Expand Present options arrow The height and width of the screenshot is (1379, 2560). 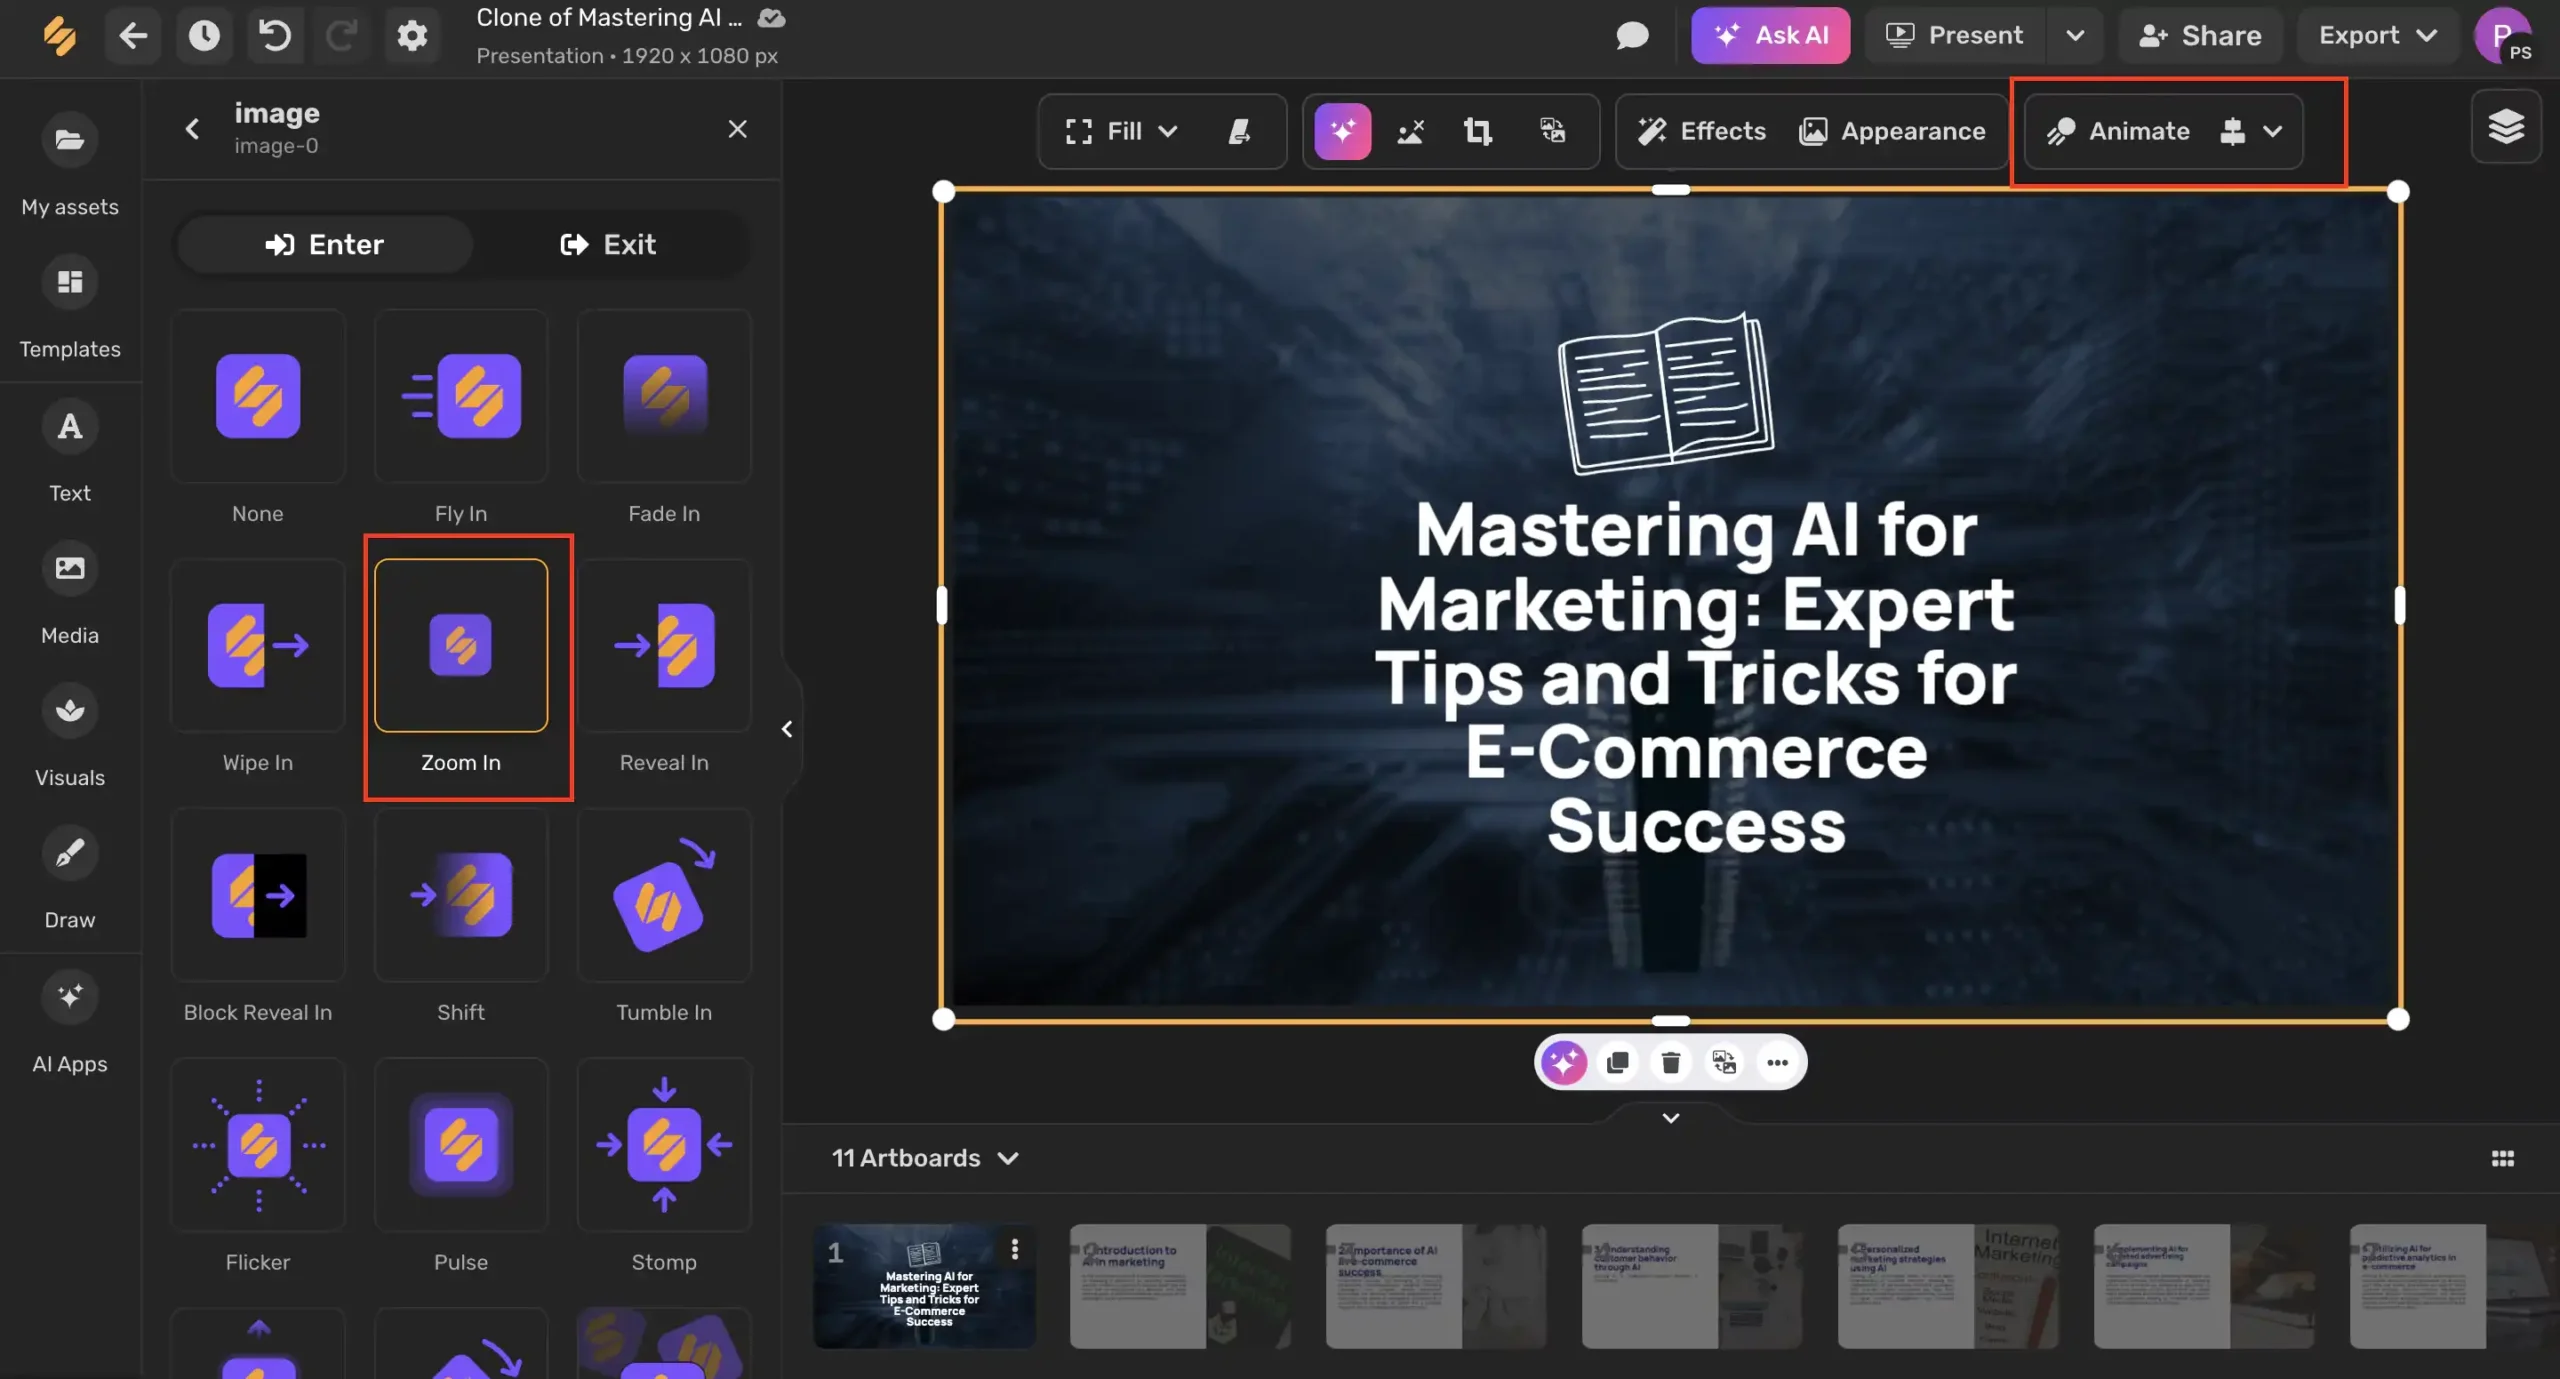(x=2075, y=36)
